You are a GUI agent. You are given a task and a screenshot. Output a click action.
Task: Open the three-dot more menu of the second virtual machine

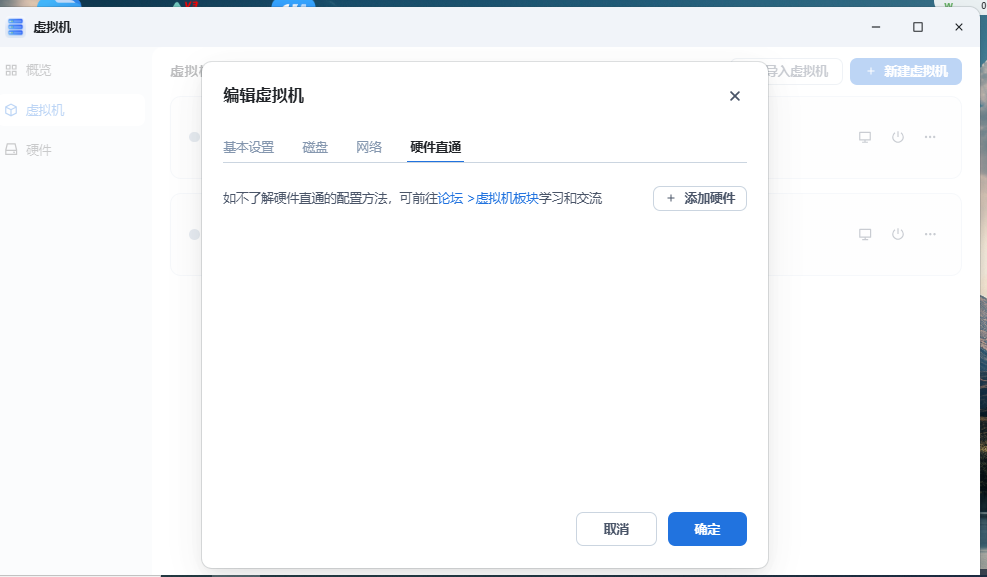[x=930, y=234]
